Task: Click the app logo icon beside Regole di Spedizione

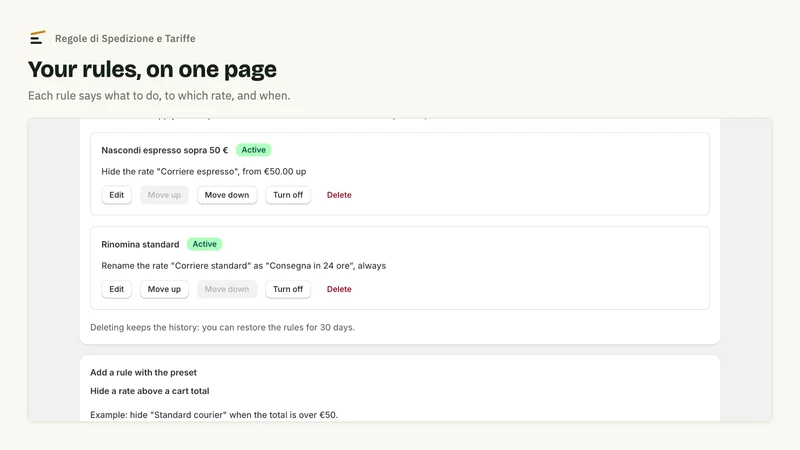Action: (x=37, y=38)
